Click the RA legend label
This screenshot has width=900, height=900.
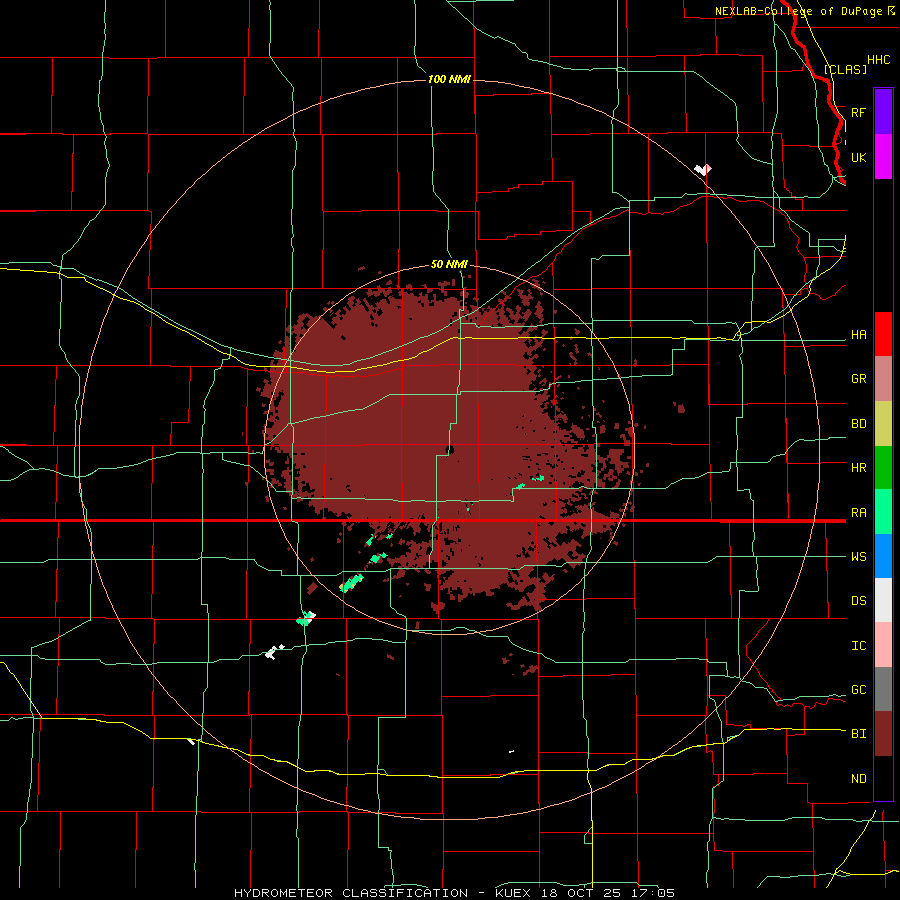[x=858, y=513]
